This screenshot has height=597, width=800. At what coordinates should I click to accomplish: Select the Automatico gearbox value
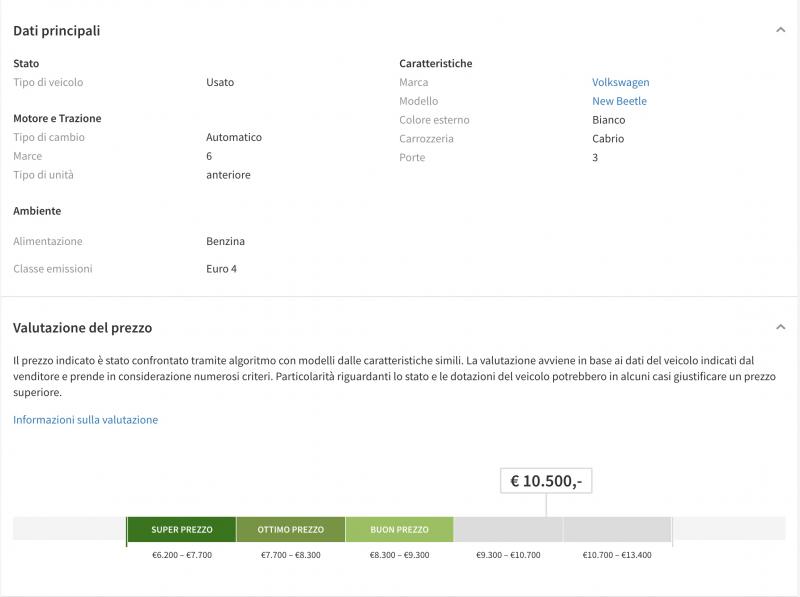[234, 137]
